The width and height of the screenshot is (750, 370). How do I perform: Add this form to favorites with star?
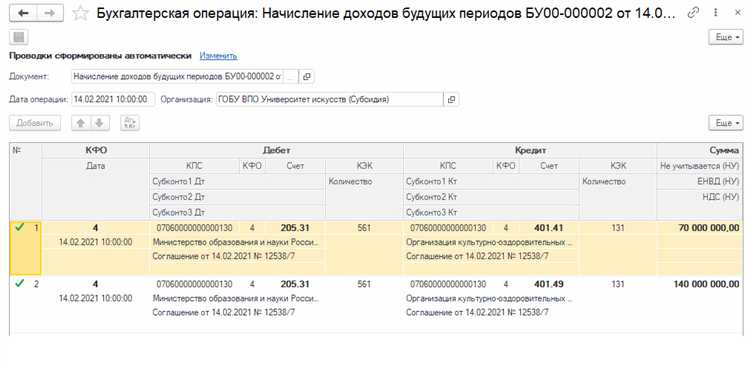tap(80, 13)
